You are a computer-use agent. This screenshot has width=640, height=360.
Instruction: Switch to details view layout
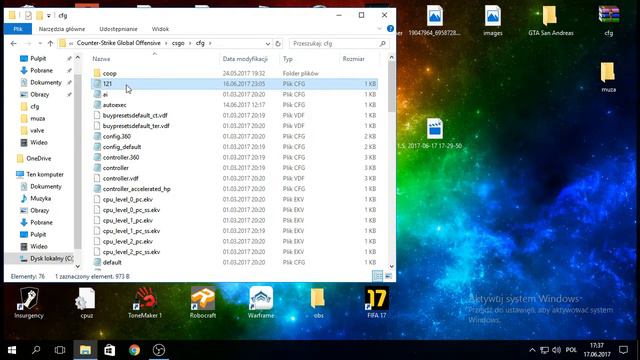(x=378, y=276)
